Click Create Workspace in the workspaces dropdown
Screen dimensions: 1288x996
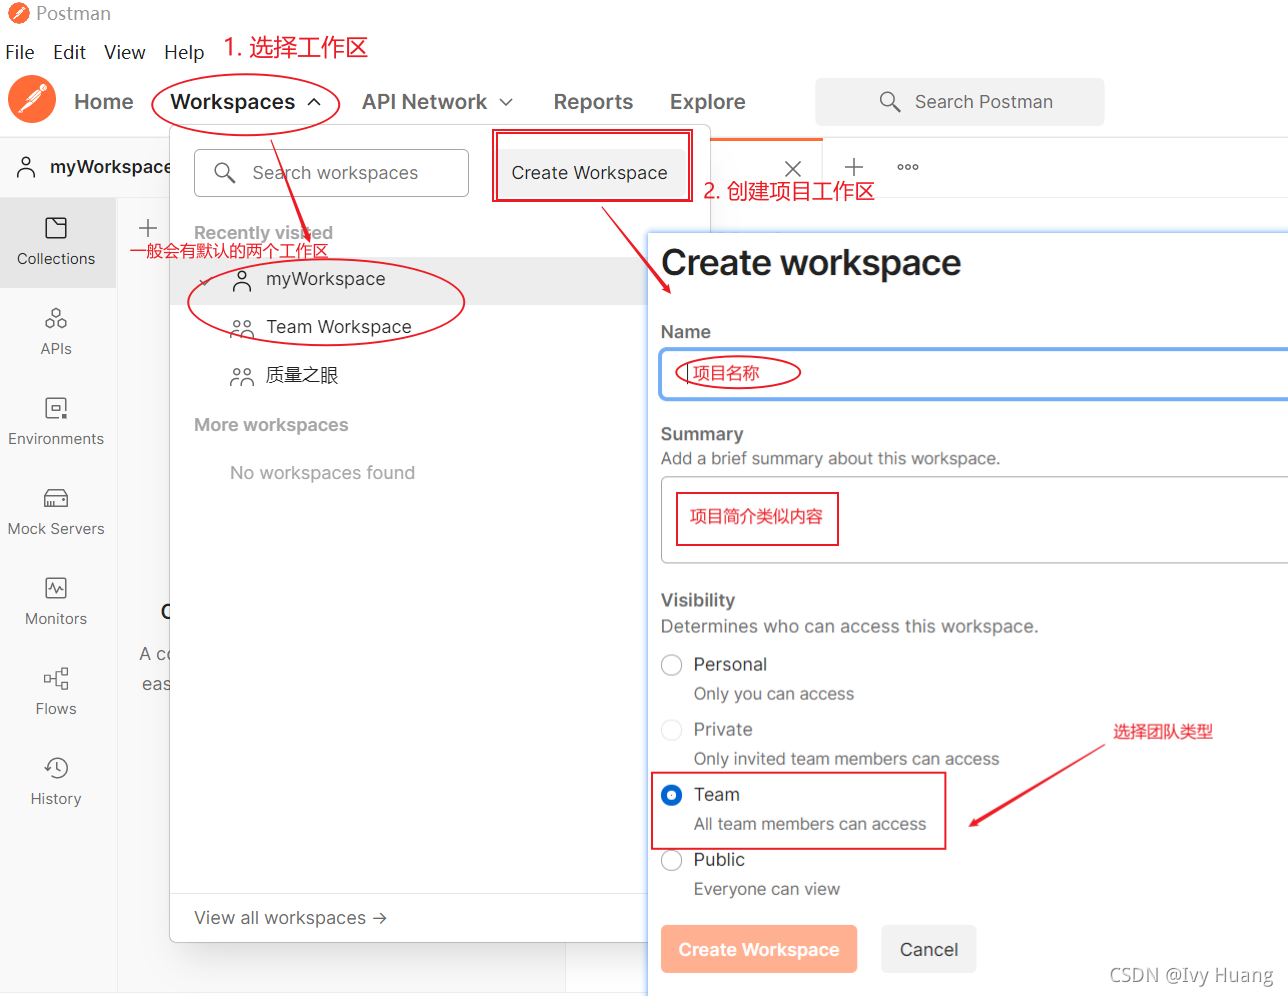pos(590,173)
